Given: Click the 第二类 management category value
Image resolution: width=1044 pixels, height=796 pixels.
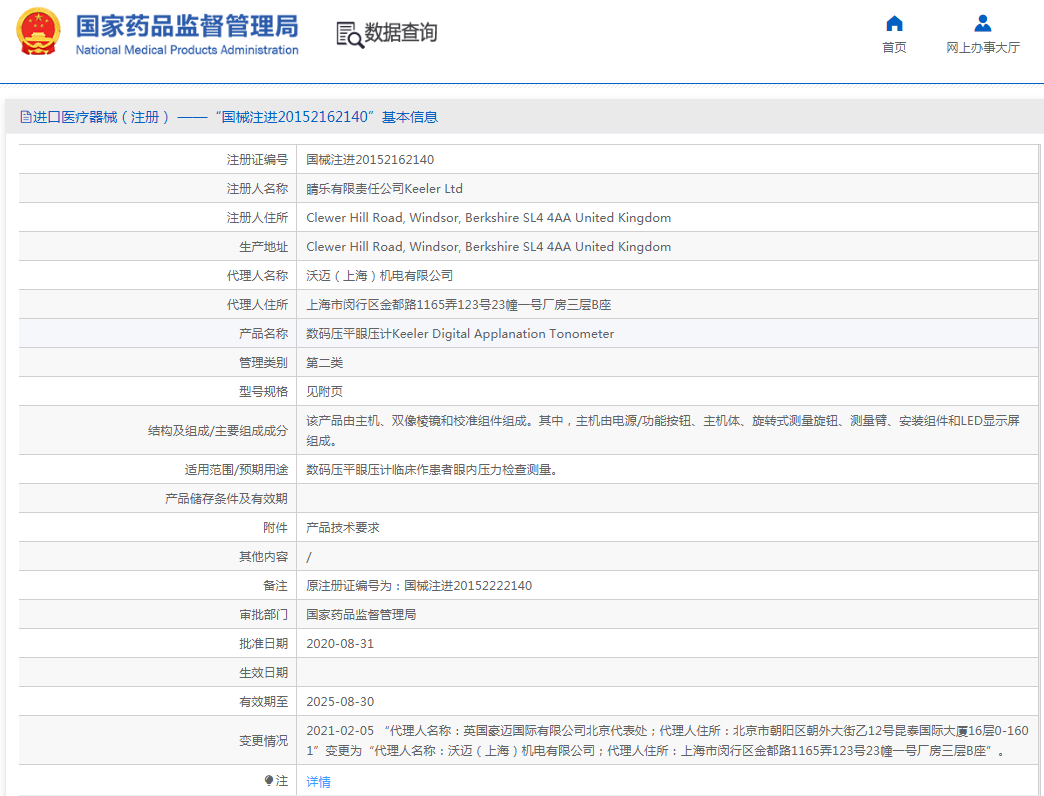Looking at the screenshot, I should pyautogui.click(x=324, y=363).
